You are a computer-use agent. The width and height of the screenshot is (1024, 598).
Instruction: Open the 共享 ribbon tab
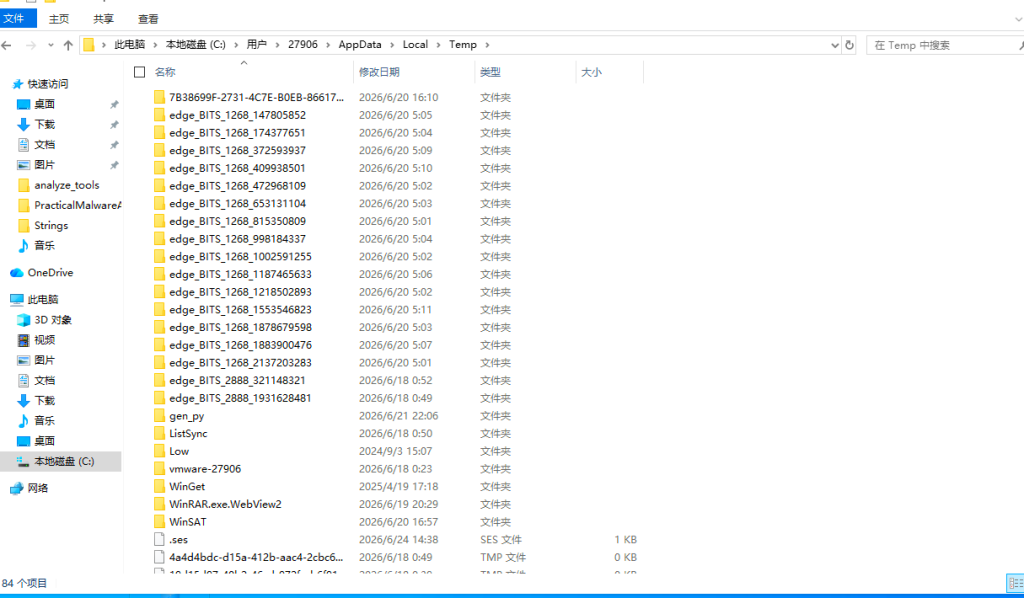(x=103, y=19)
